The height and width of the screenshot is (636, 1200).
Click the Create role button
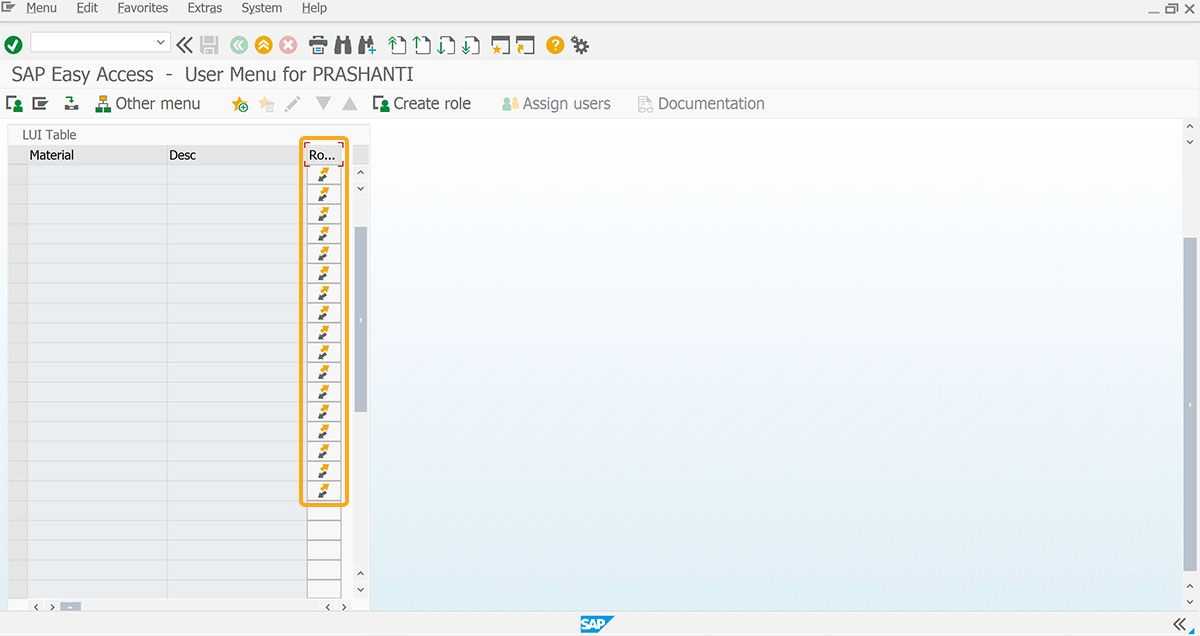(421, 103)
